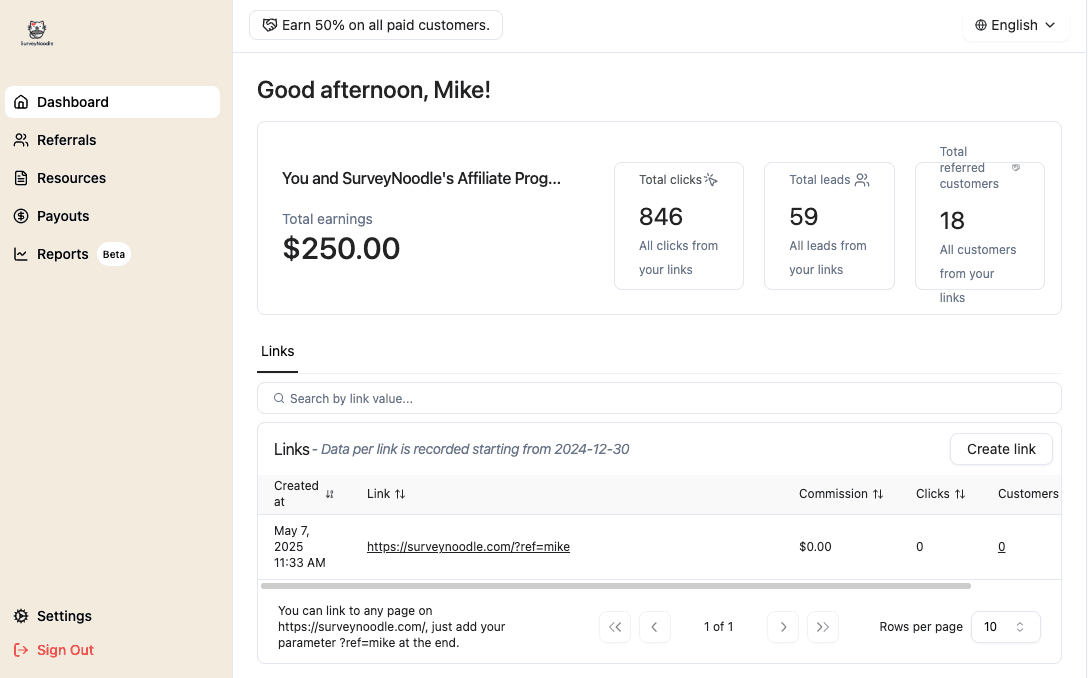Viewport: 1088px width, 678px height.
Task: Click the globe icon beside English
Action: point(981,25)
